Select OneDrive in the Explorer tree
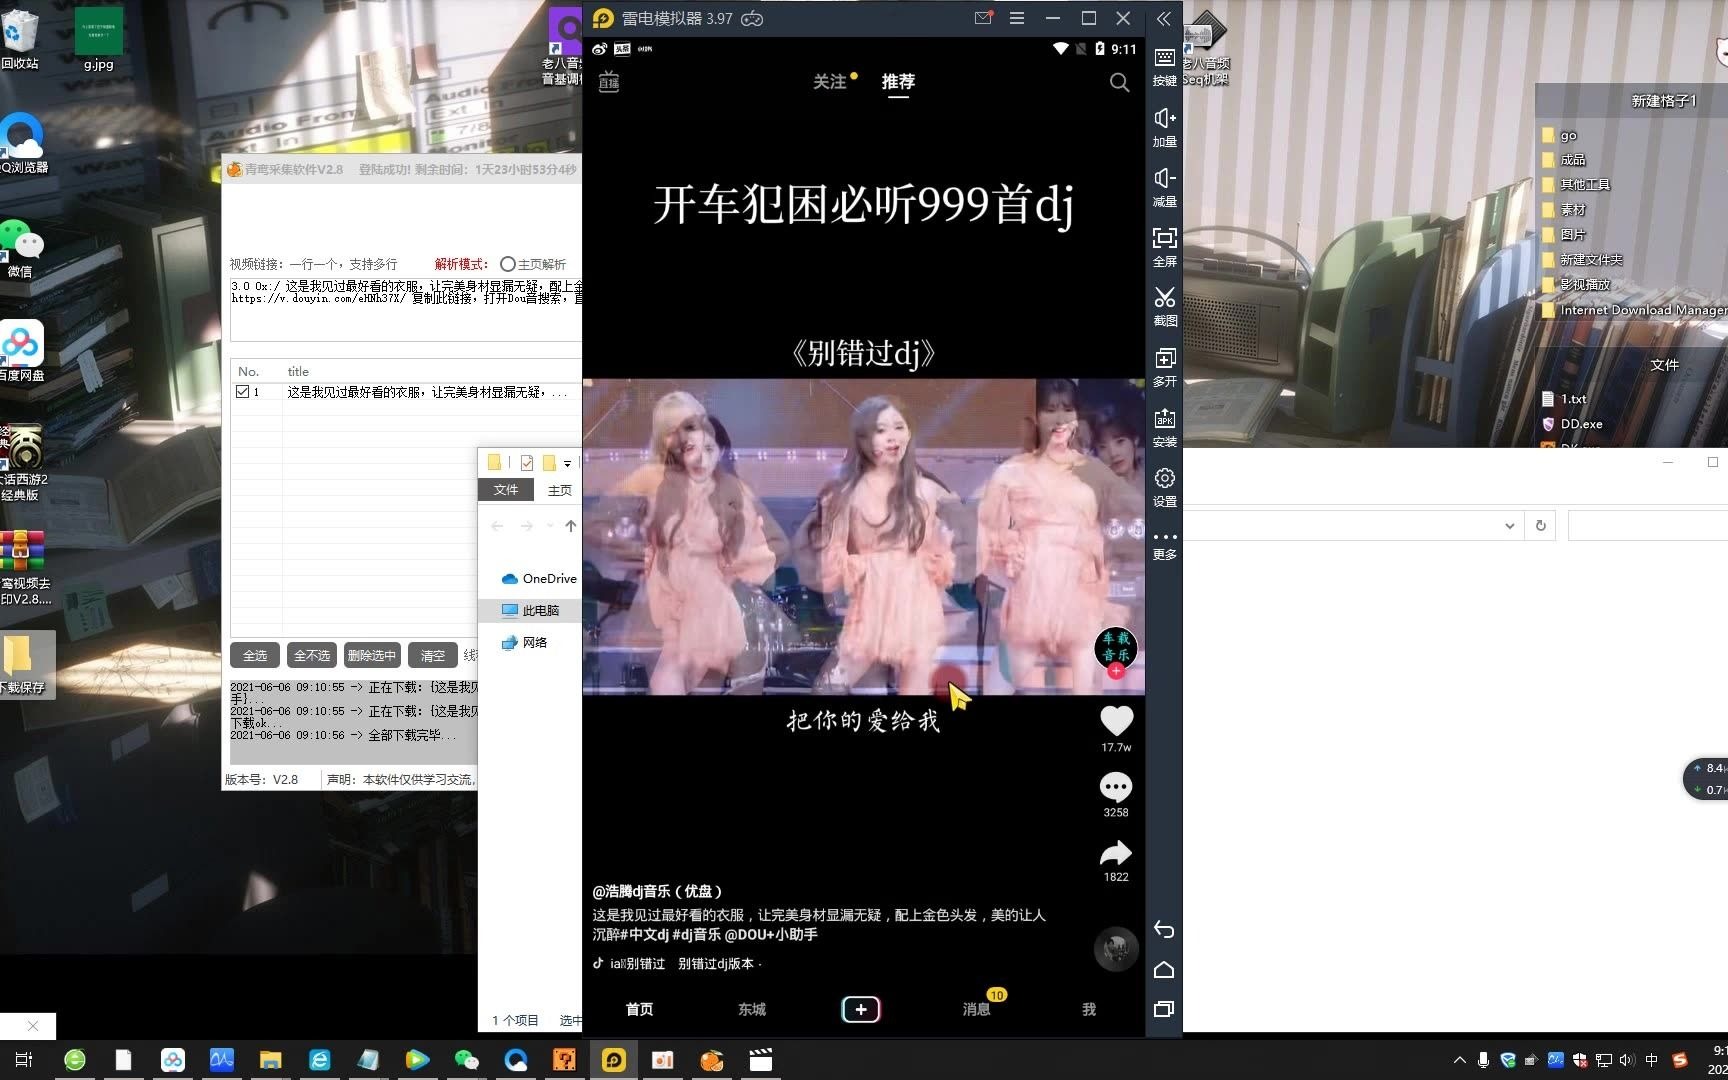This screenshot has height=1080, width=1728. point(539,578)
